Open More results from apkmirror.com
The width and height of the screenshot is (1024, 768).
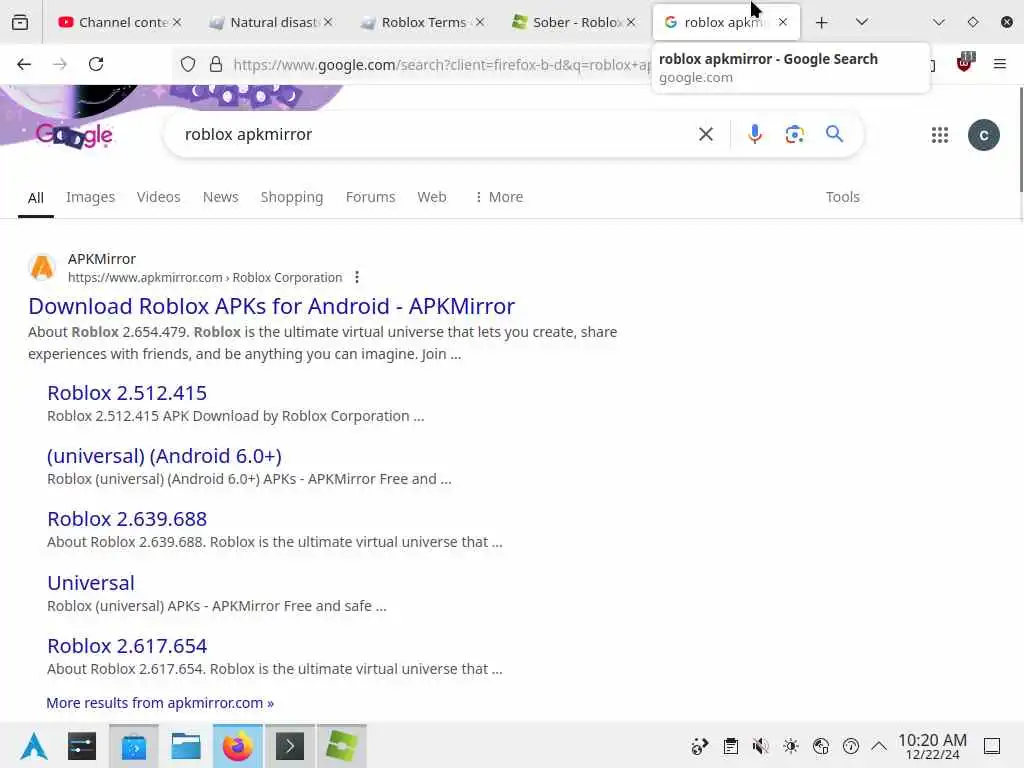160,703
